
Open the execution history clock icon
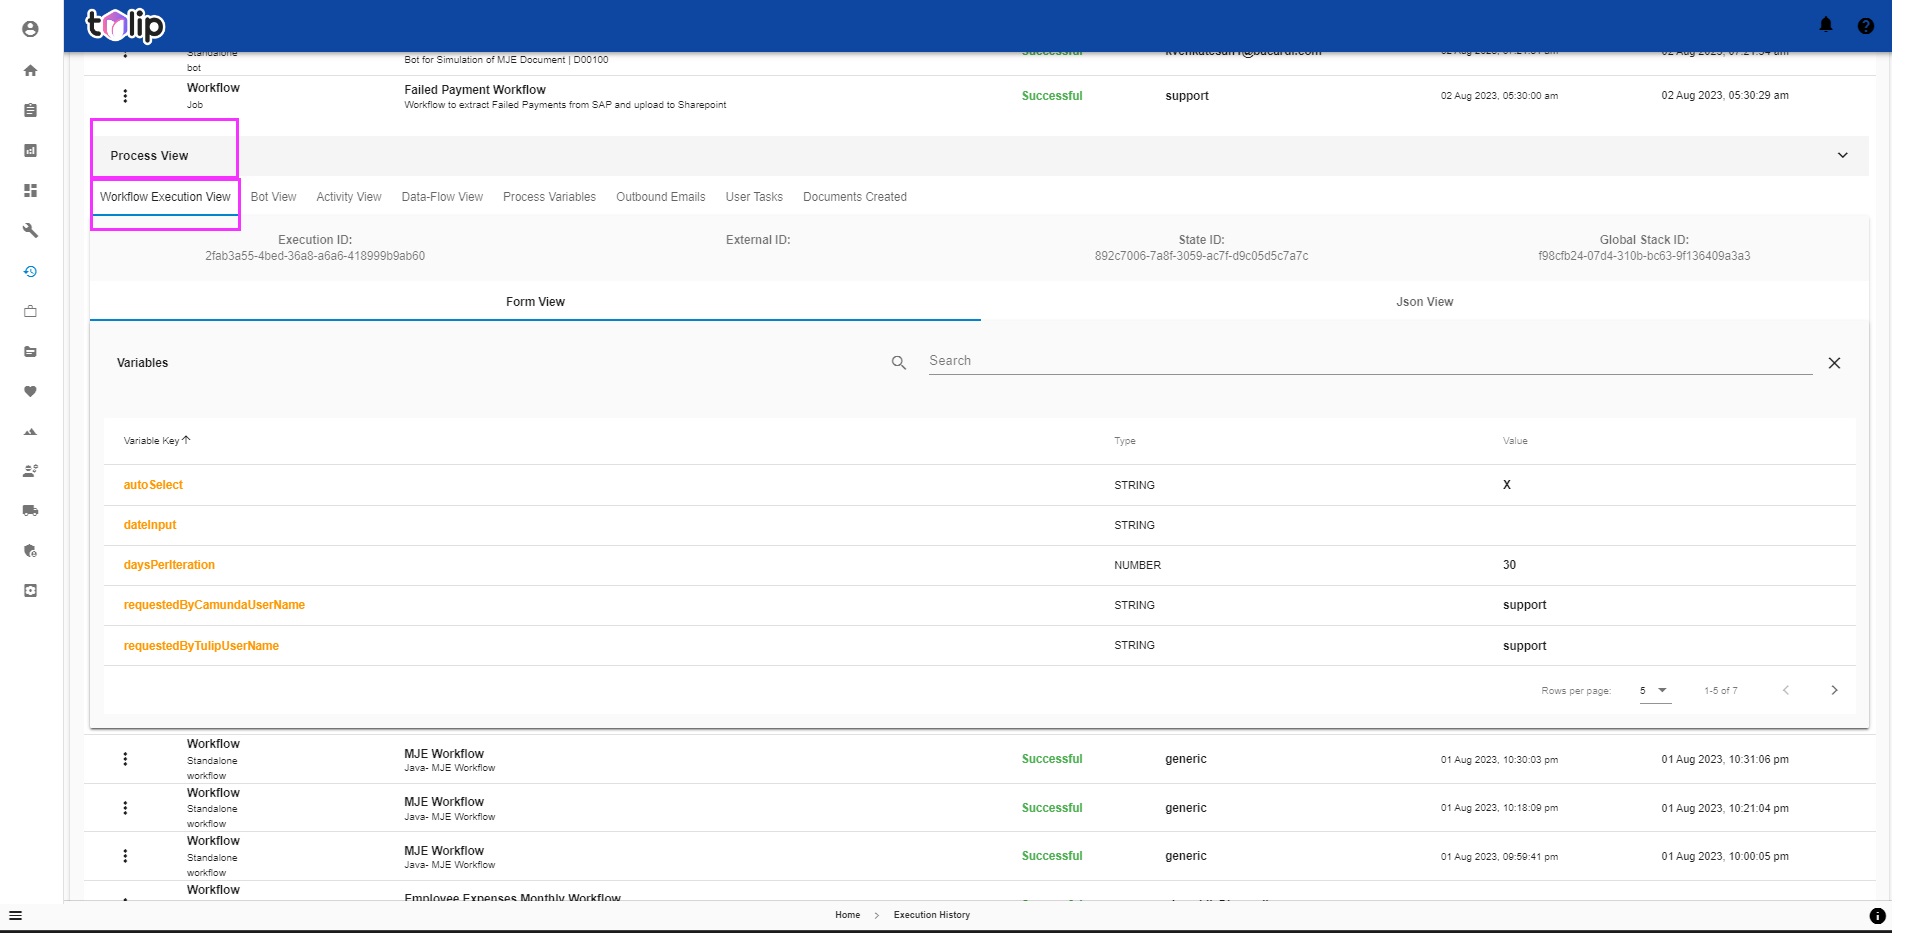tap(30, 271)
